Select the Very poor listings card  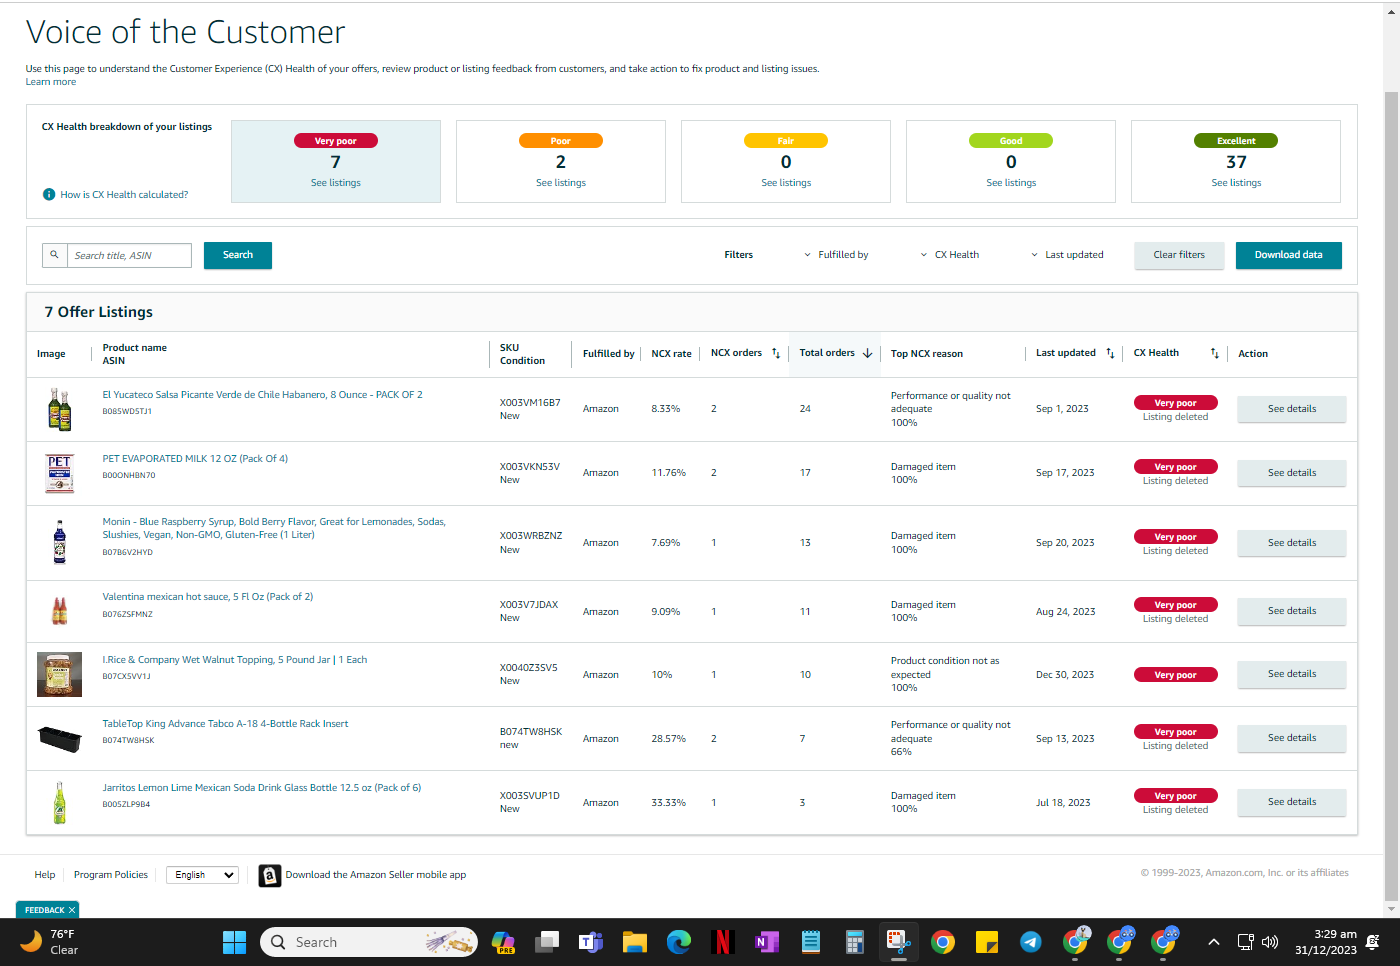point(336,162)
